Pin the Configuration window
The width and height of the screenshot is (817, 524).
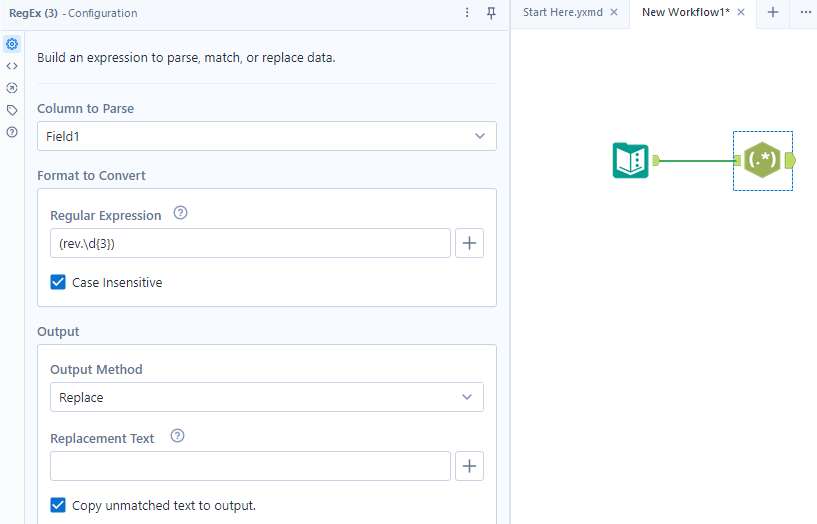click(x=491, y=13)
